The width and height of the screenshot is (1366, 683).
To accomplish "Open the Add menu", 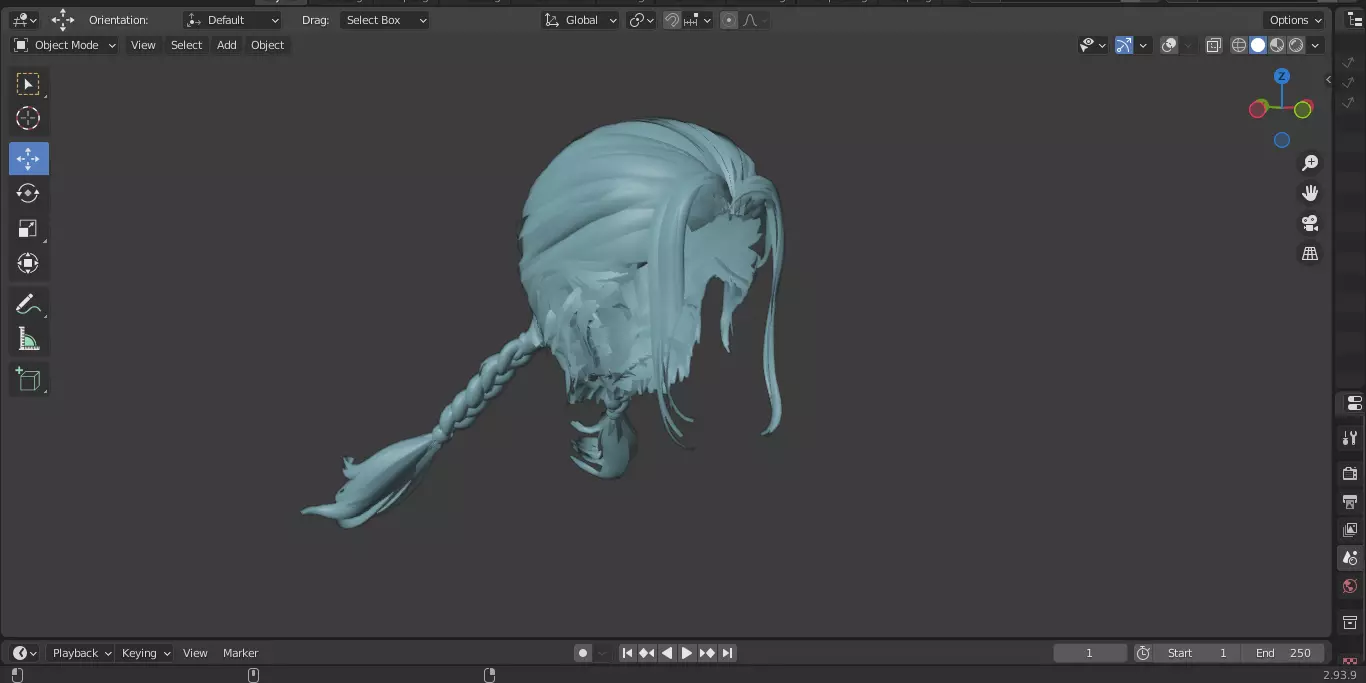I will pyautogui.click(x=227, y=45).
